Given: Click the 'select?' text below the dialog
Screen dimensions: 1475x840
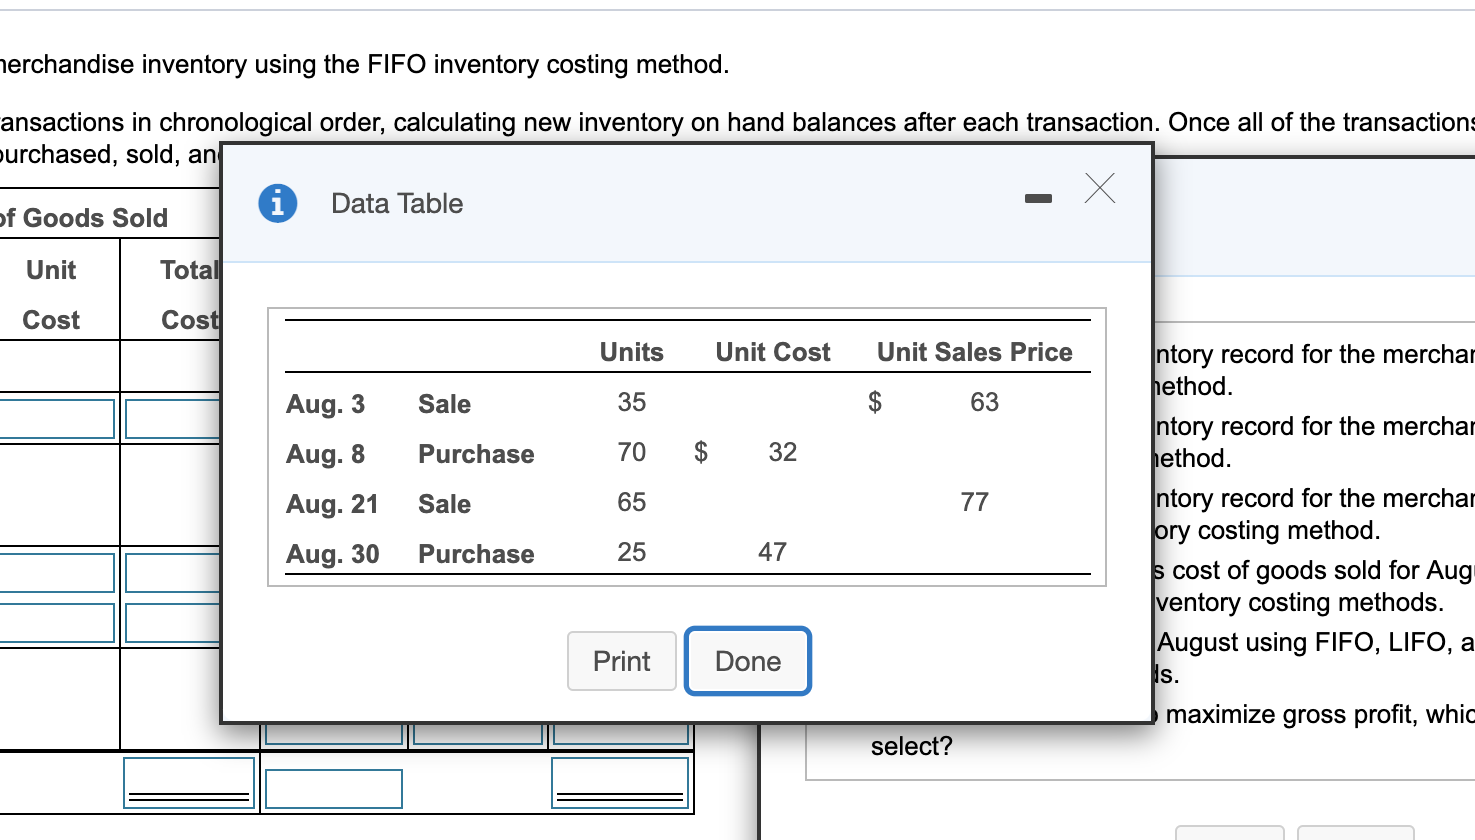Looking at the screenshot, I should (x=911, y=746).
